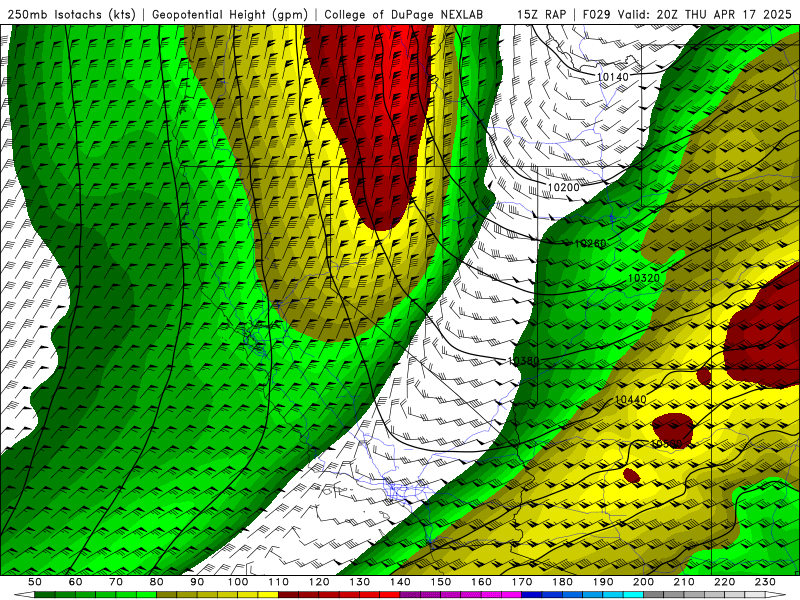Click the 50 value on the legend

coord(35,582)
